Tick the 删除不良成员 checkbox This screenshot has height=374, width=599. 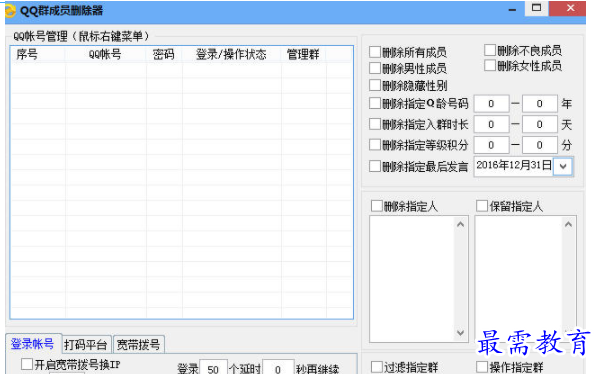(x=490, y=50)
